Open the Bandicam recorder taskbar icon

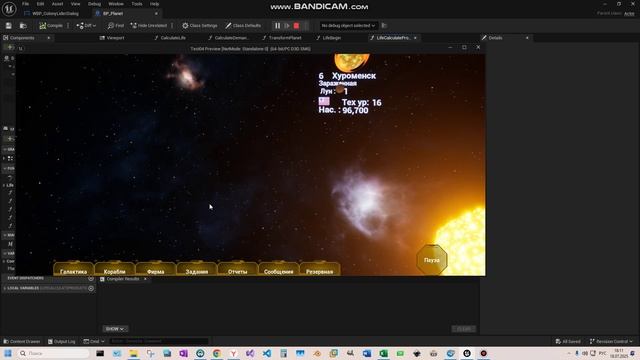(x=484, y=353)
